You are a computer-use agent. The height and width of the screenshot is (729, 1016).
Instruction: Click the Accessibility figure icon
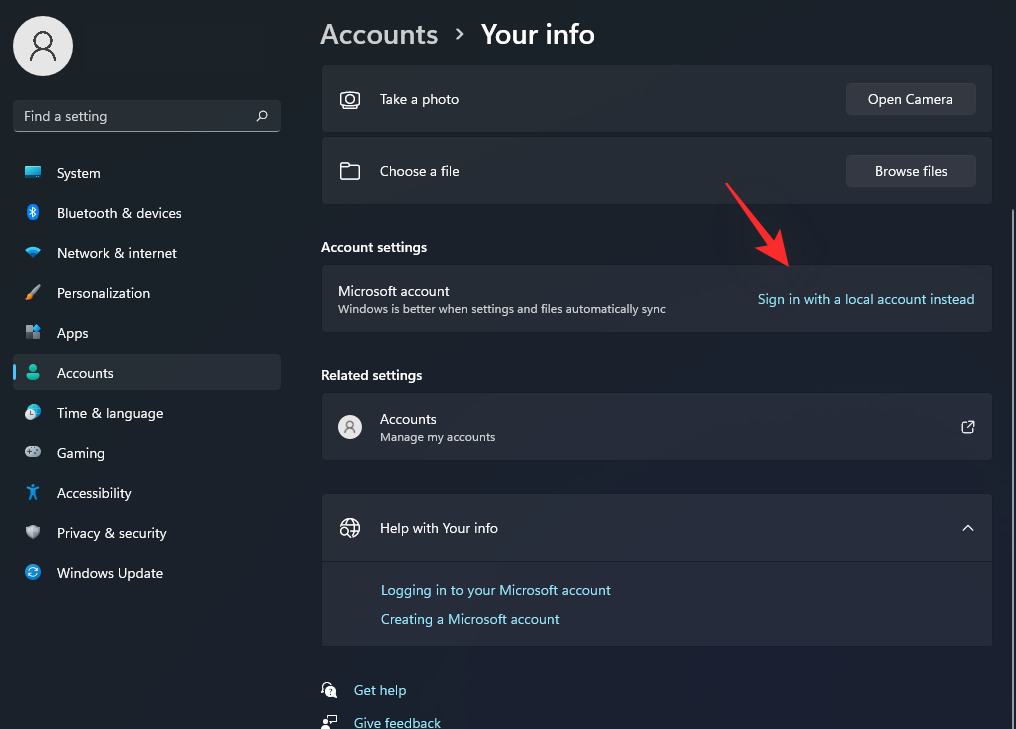[33, 493]
